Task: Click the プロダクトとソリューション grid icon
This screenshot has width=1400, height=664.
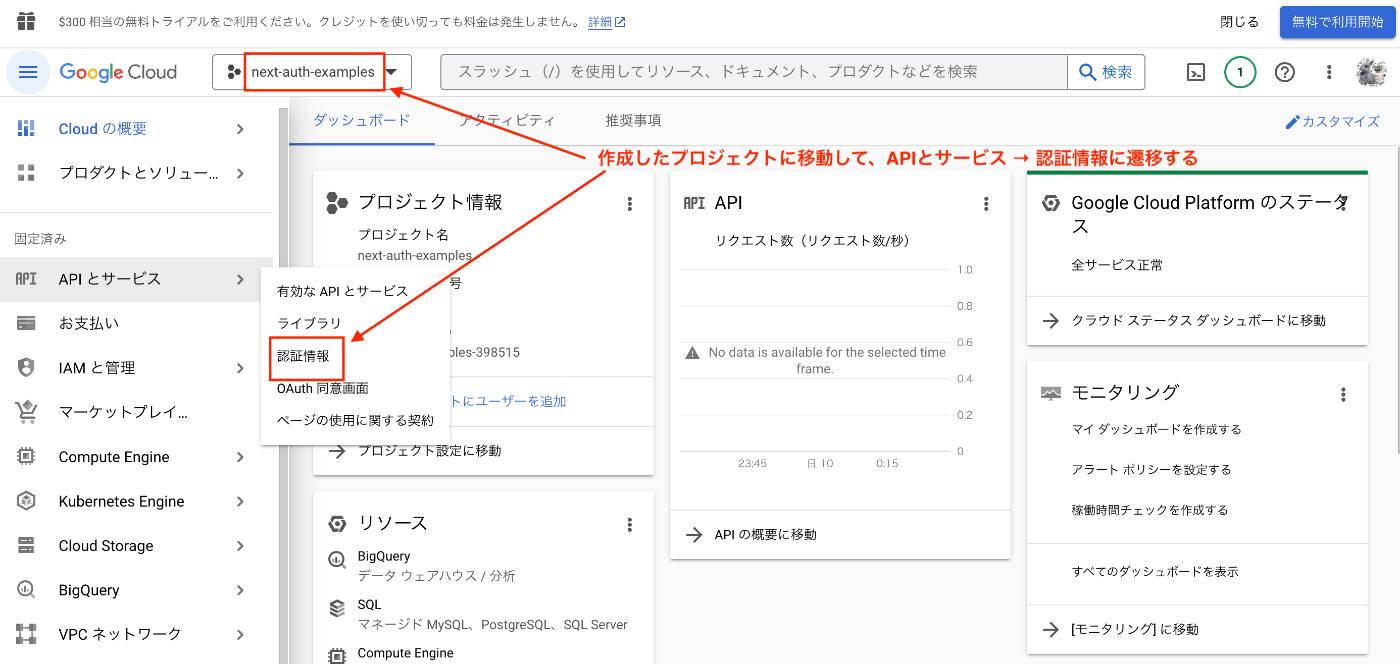Action: pos(26,173)
